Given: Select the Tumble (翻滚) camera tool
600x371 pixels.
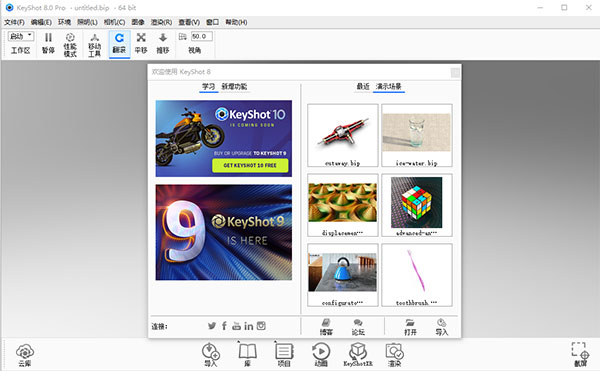Looking at the screenshot, I should coord(119,43).
